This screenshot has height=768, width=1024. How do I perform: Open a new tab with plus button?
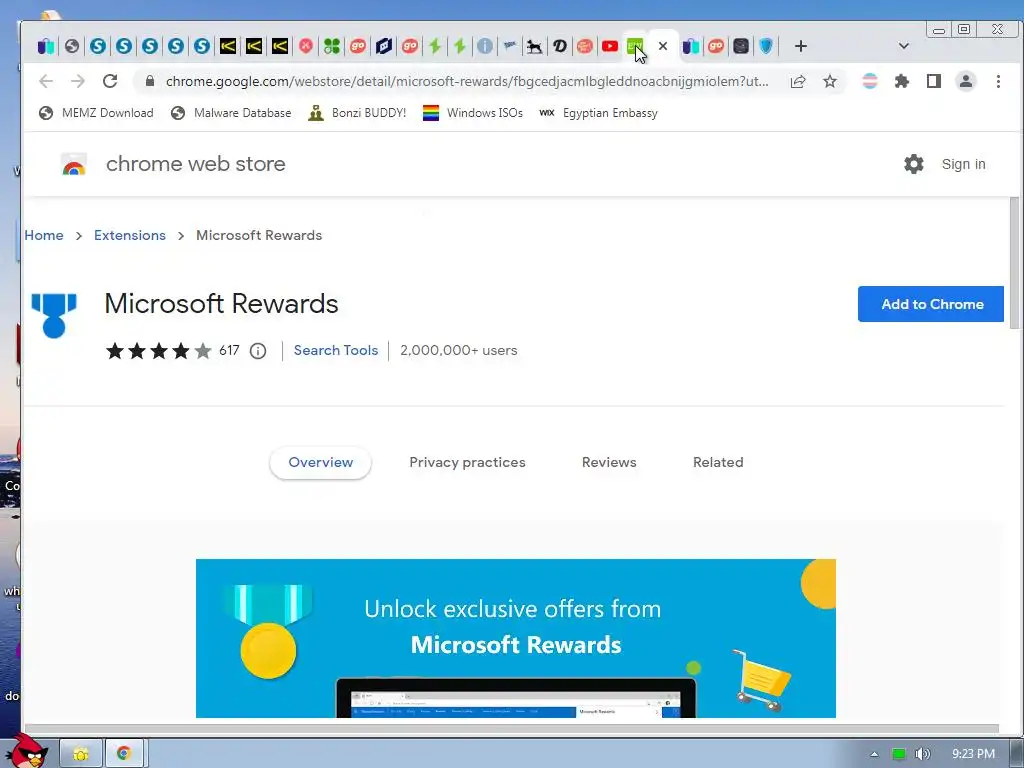pyautogui.click(x=801, y=46)
